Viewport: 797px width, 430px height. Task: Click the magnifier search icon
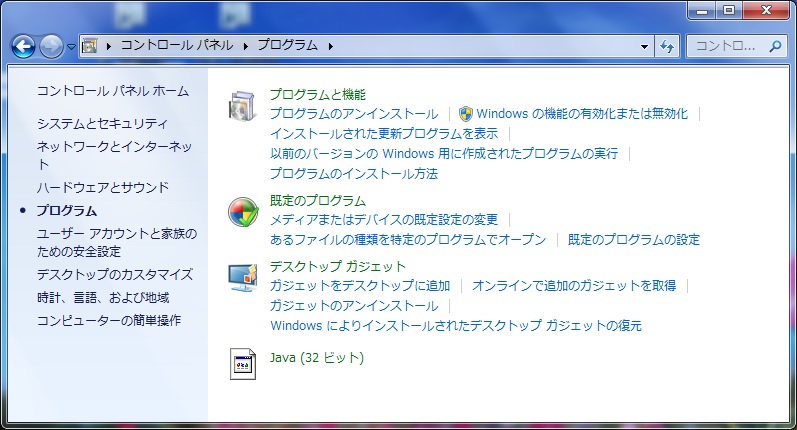[775, 46]
